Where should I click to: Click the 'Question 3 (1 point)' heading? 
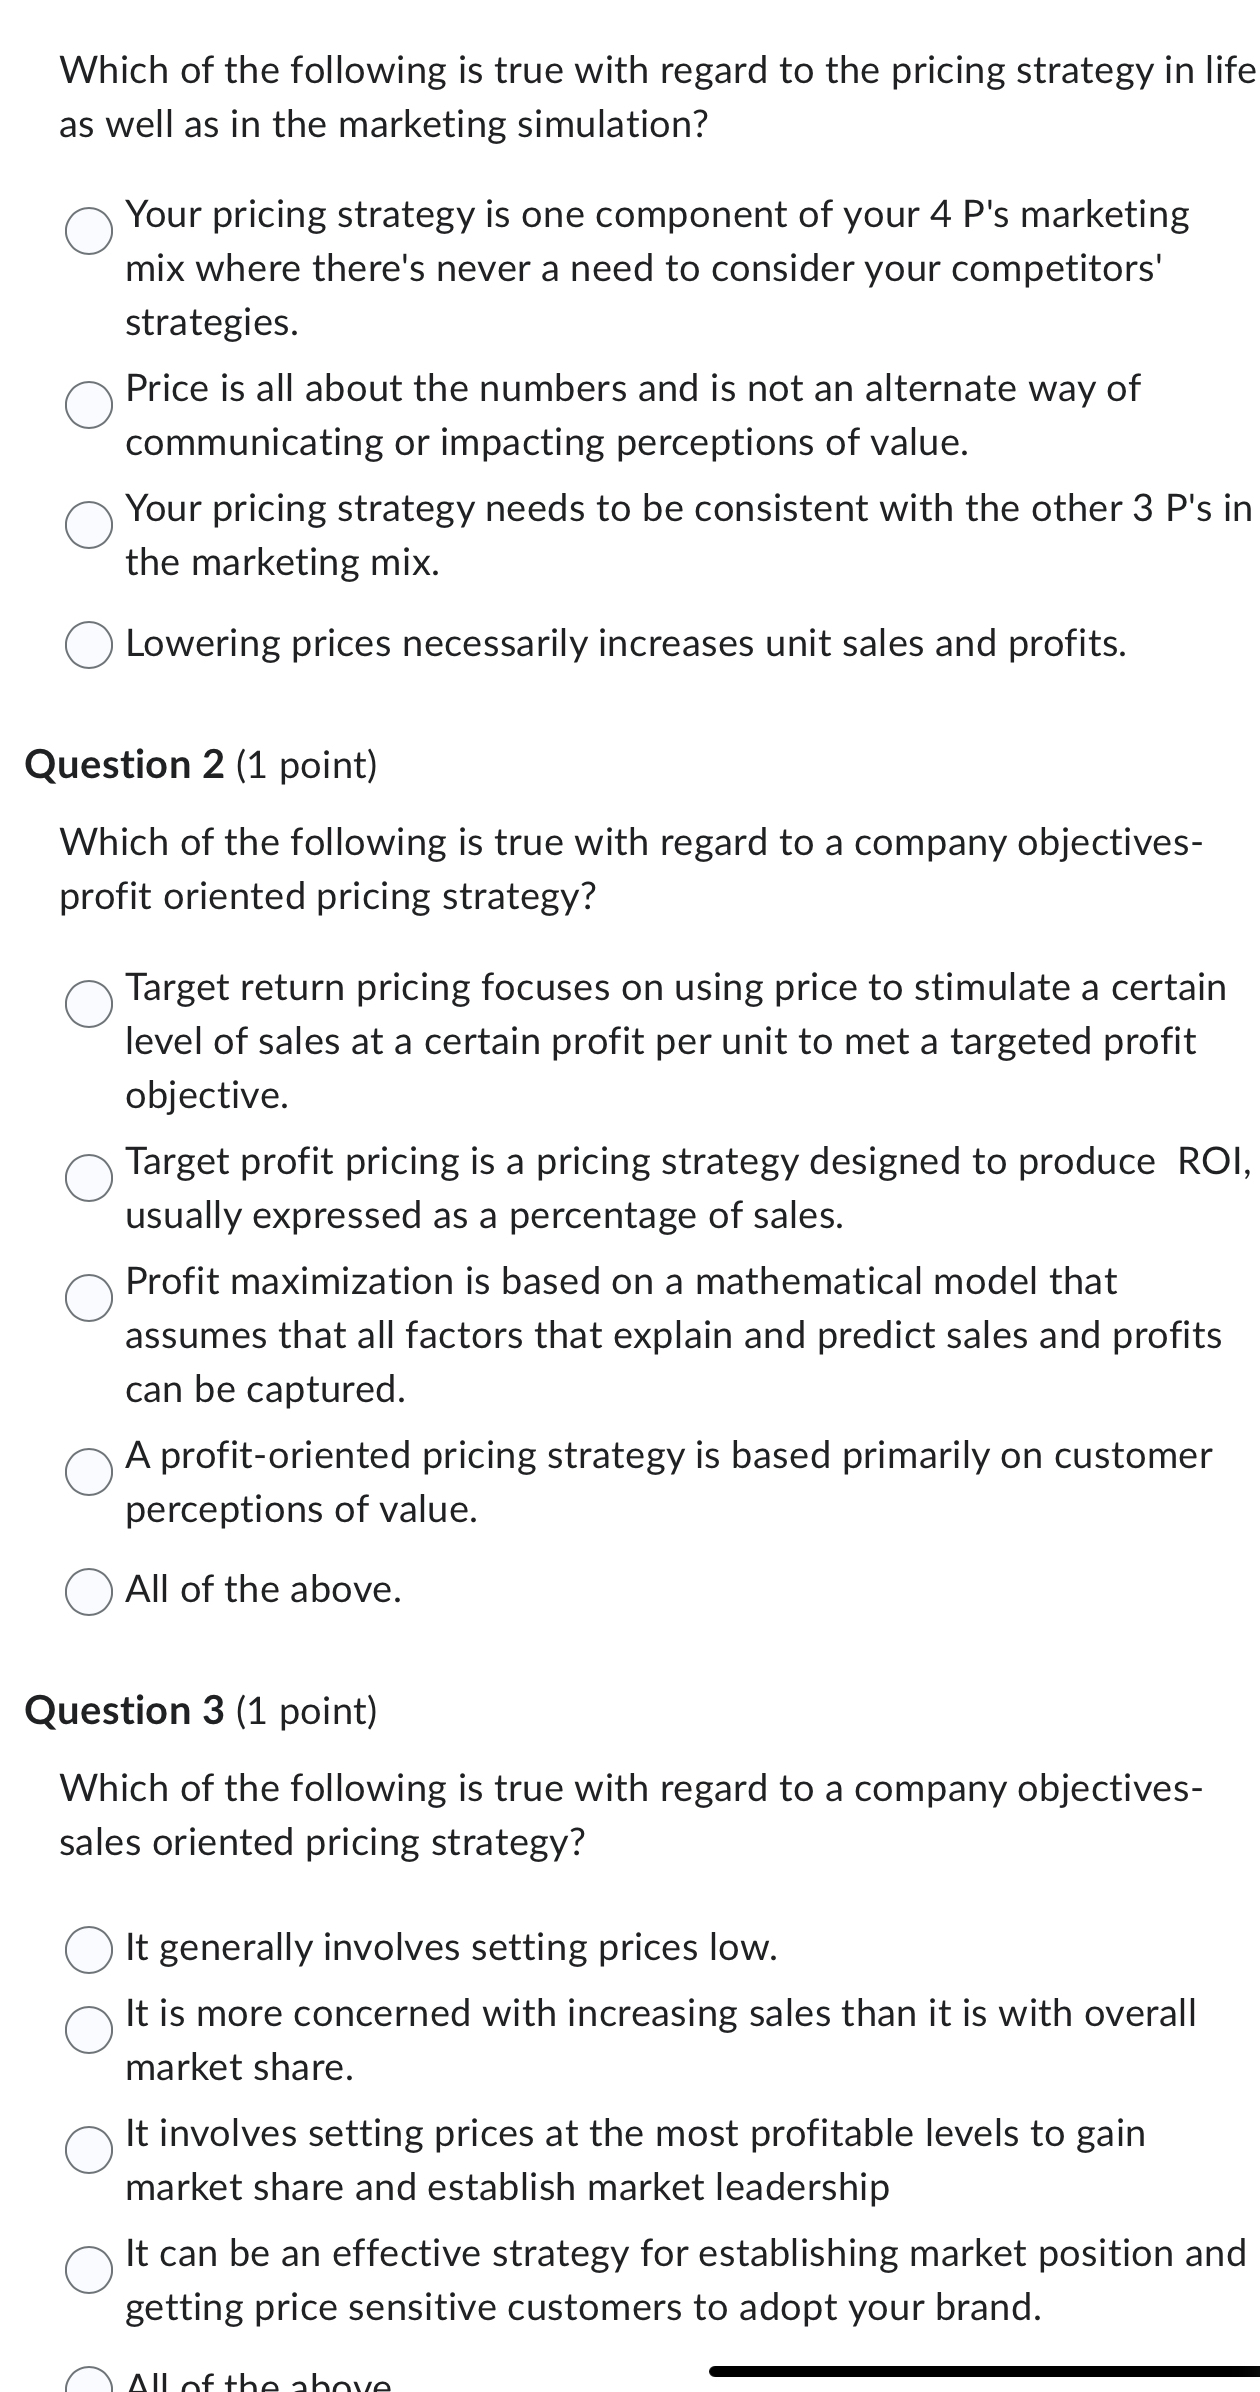201,1711
